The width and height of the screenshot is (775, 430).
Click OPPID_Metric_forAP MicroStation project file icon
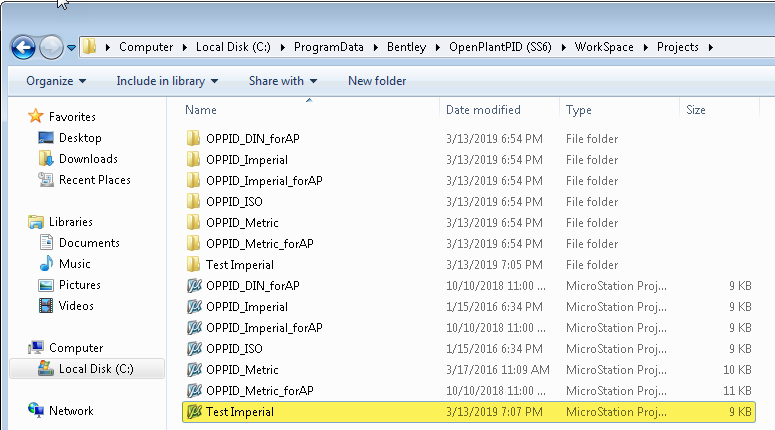coord(194,390)
